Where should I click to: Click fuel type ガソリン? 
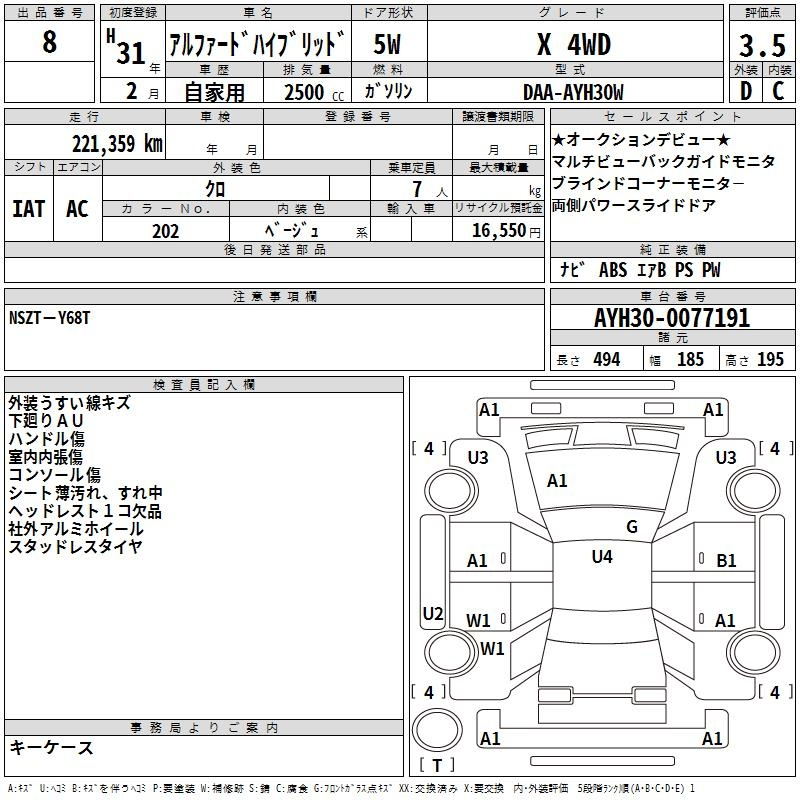pyautogui.click(x=388, y=91)
